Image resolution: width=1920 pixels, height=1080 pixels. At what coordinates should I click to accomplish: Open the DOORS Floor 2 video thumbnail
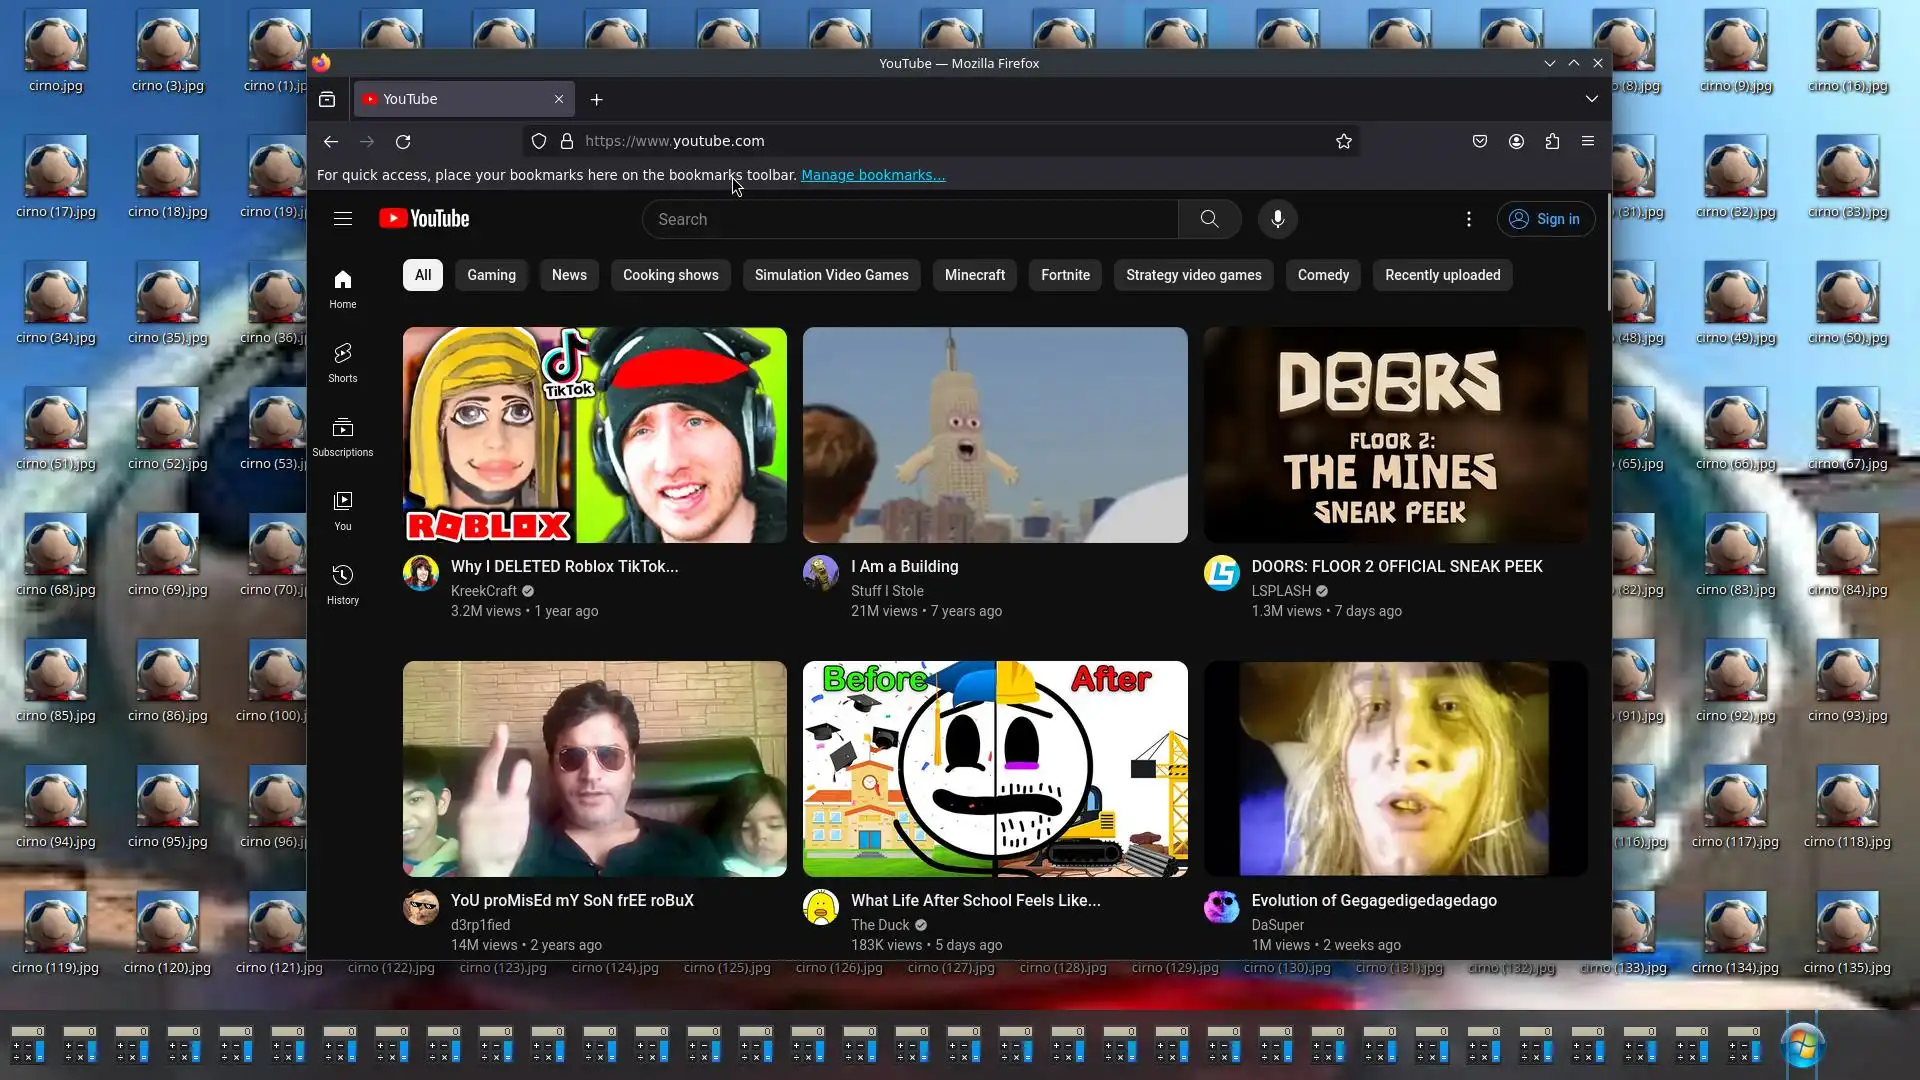1395,435
